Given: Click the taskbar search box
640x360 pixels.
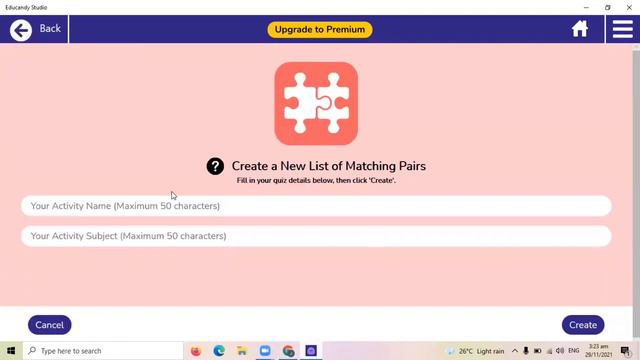Looking at the screenshot, I should coord(103,351).
